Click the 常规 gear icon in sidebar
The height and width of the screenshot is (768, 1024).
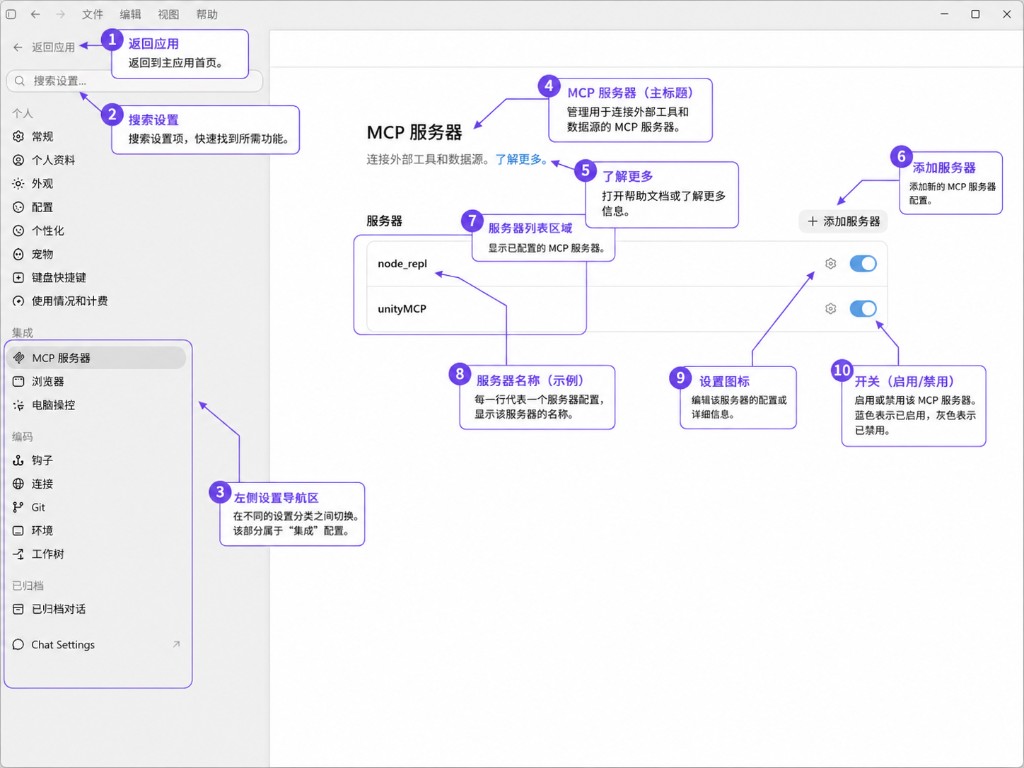point(18,136)
